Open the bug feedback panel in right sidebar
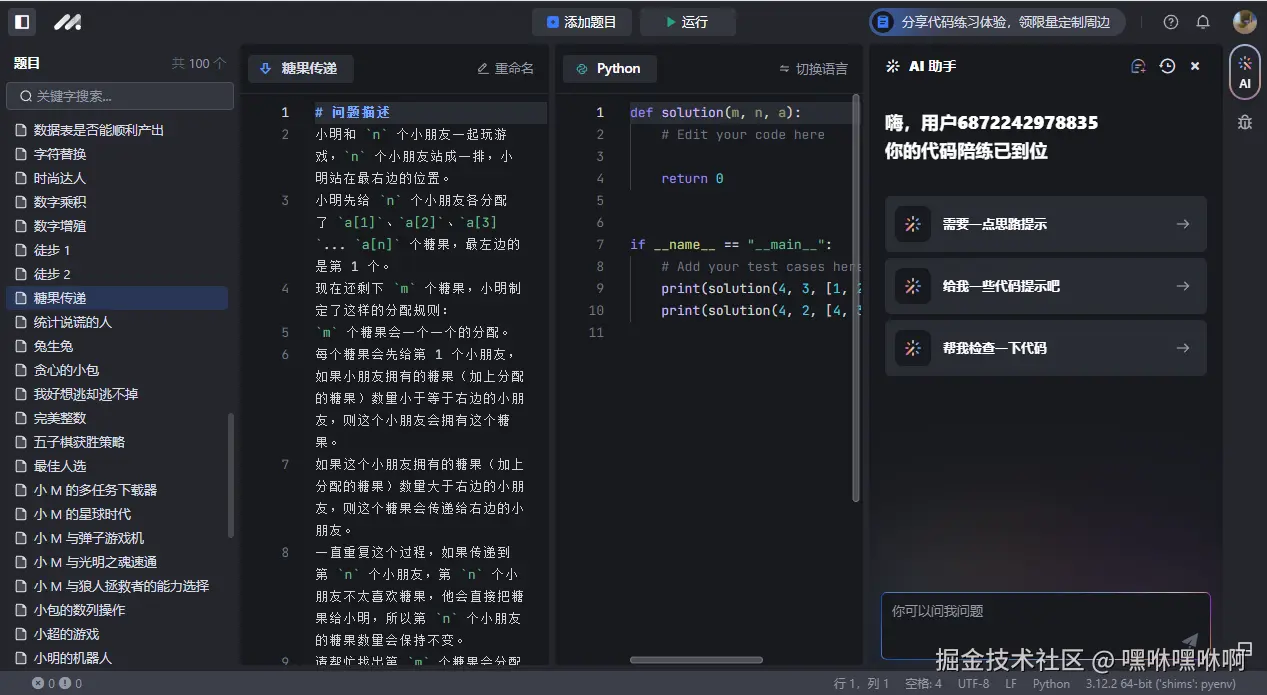 1244,120
